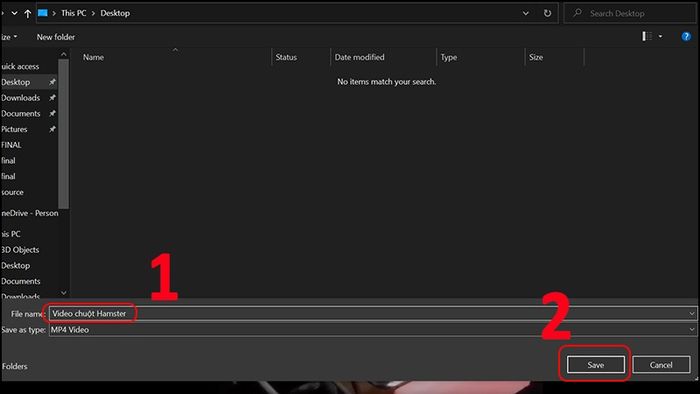This screenshot has height=394, width=700.
Task: Select OneDrive - Personal in sidebar
Action: point(29,213)
